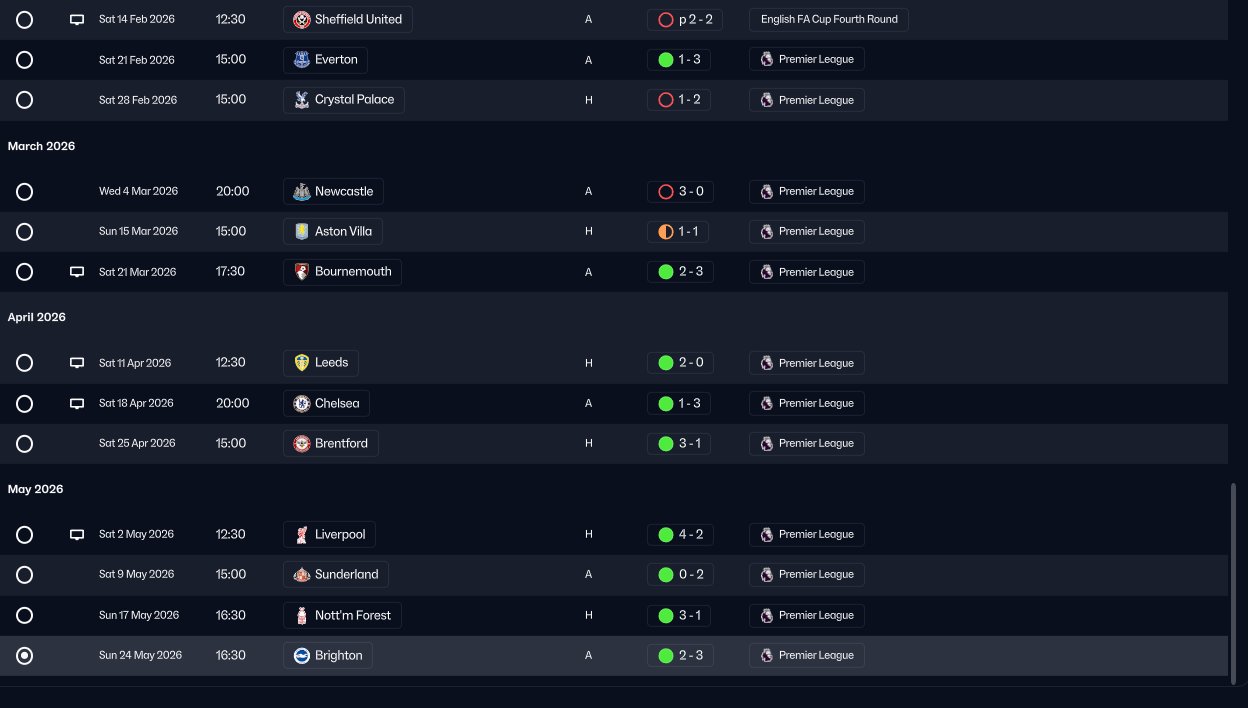This screenshot has width=1248, height=708.
Task: Click the Aston Villa 1 - 1 draw result
Action: [x=679, y=232]
